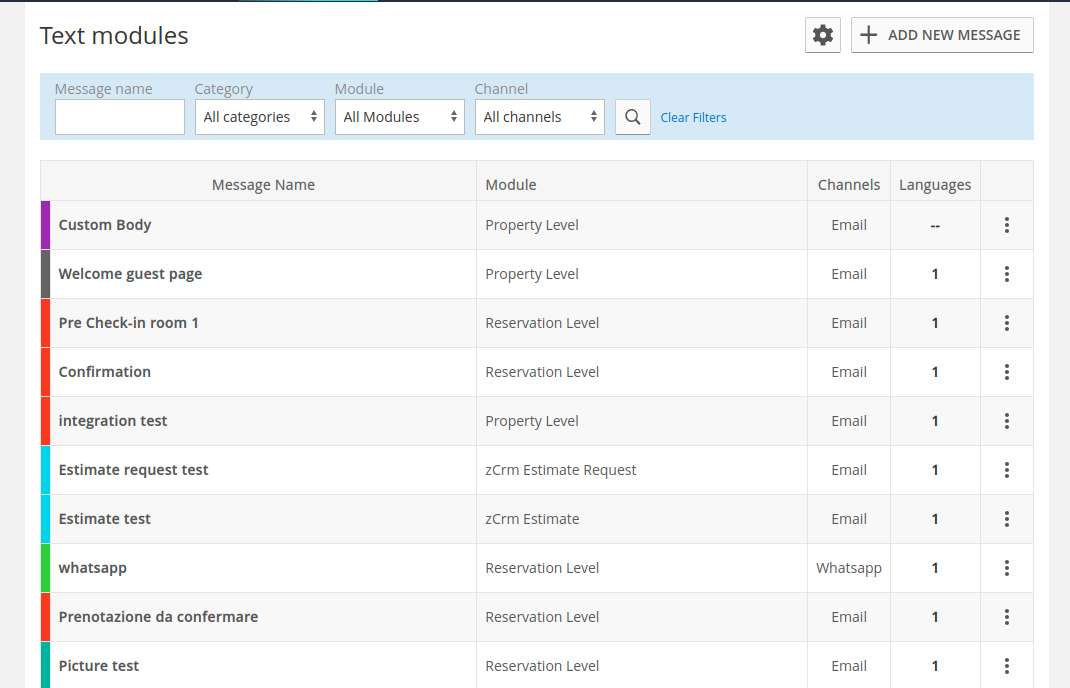Click the Add New Message button
1070x688 pixels.
[942, 35]
